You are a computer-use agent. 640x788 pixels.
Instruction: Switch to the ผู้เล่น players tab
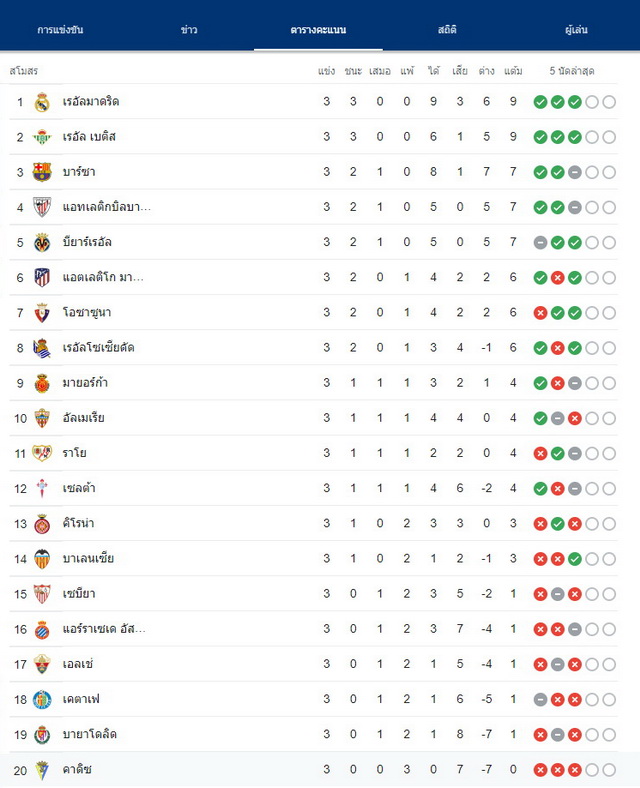(576, 30)
